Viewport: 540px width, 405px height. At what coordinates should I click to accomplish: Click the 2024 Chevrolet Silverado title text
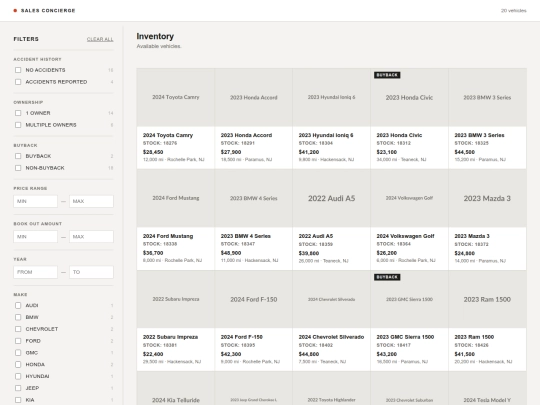pos(331,337)
